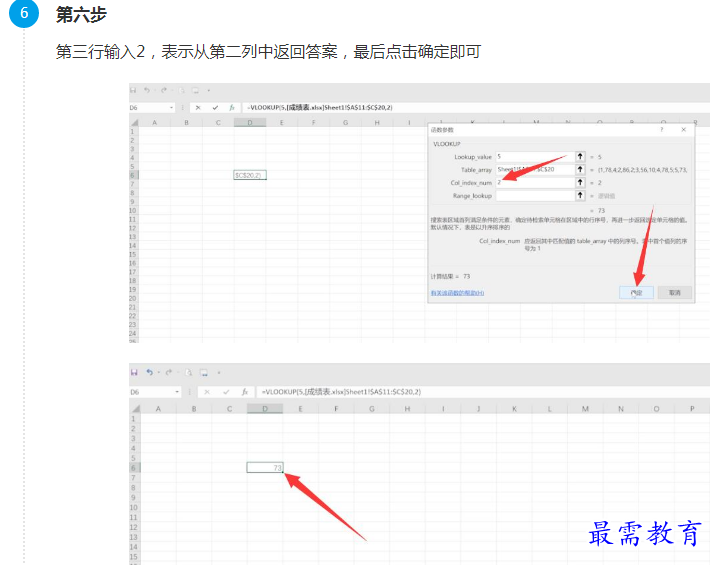Click the Select All corner in the upper worksheet
This screenshot has height=565, width=710.
point(134,122)
